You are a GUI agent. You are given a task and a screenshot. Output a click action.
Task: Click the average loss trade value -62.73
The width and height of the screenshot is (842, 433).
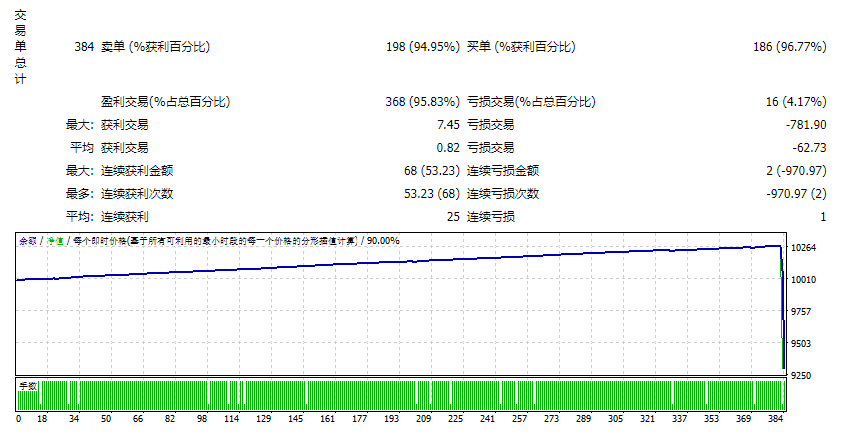click(x=809, y=148)
